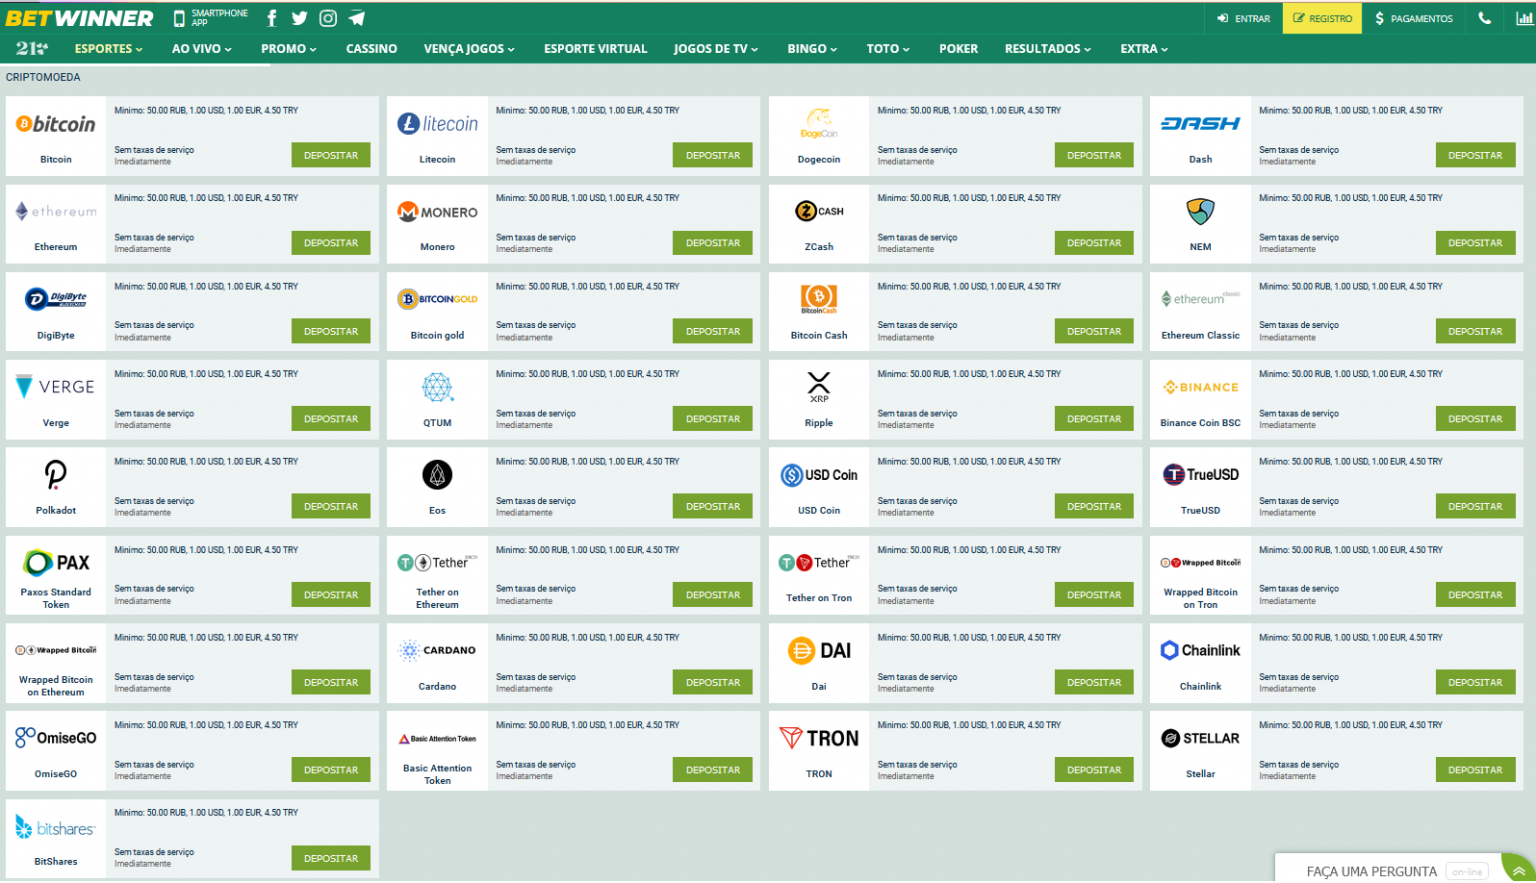Click Depositar for Polkadot
Viewport: 1536px width, 883px height.
(x=331, y=506)
